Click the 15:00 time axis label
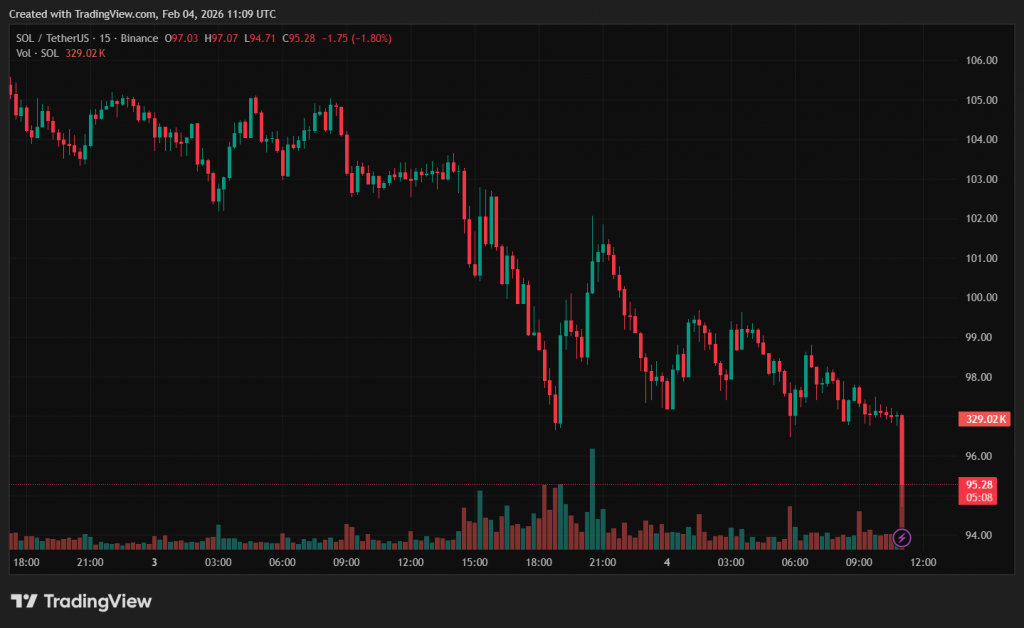 click(474, 563)
